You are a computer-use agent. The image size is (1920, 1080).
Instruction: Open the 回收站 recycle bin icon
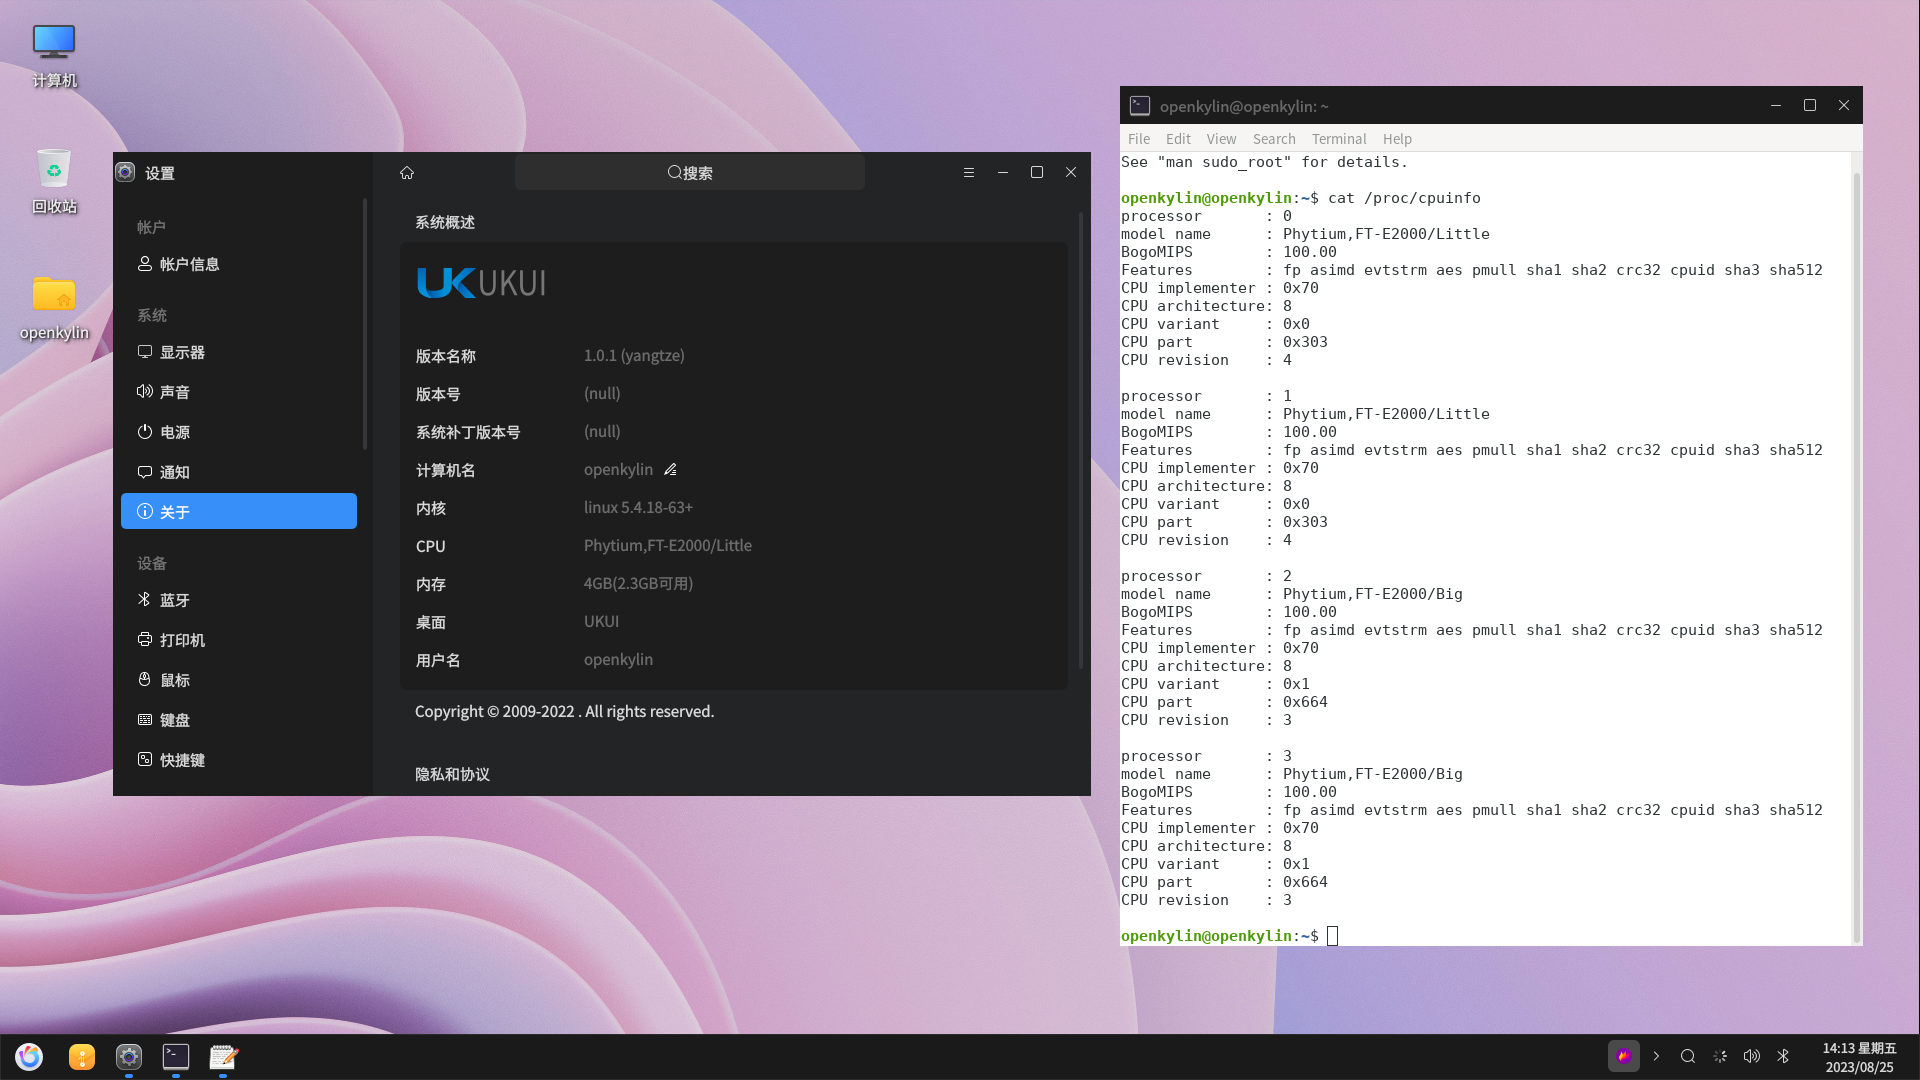[54, 182]
